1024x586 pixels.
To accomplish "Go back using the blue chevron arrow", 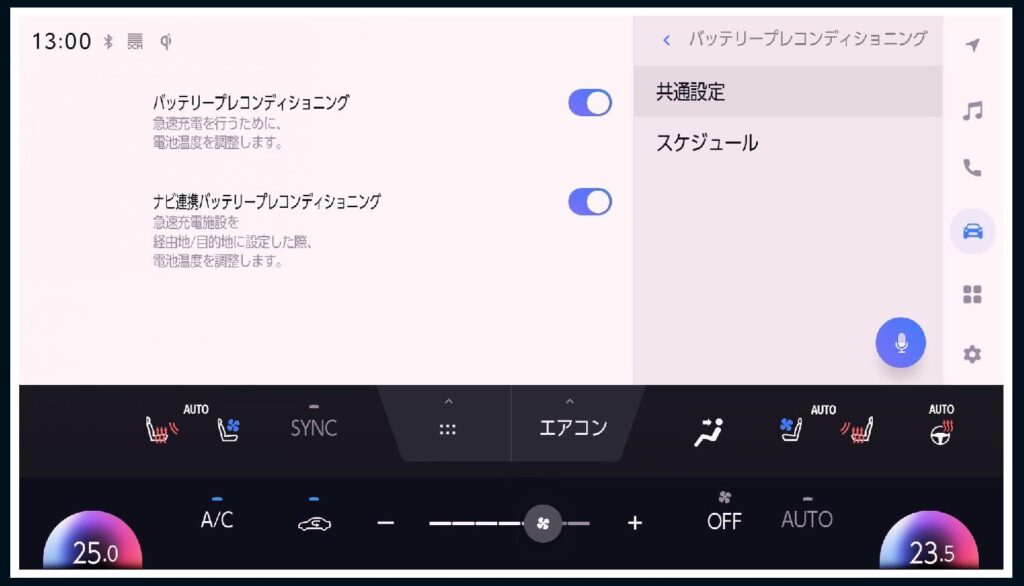I will pyautogui.click(x=666, y=40).
